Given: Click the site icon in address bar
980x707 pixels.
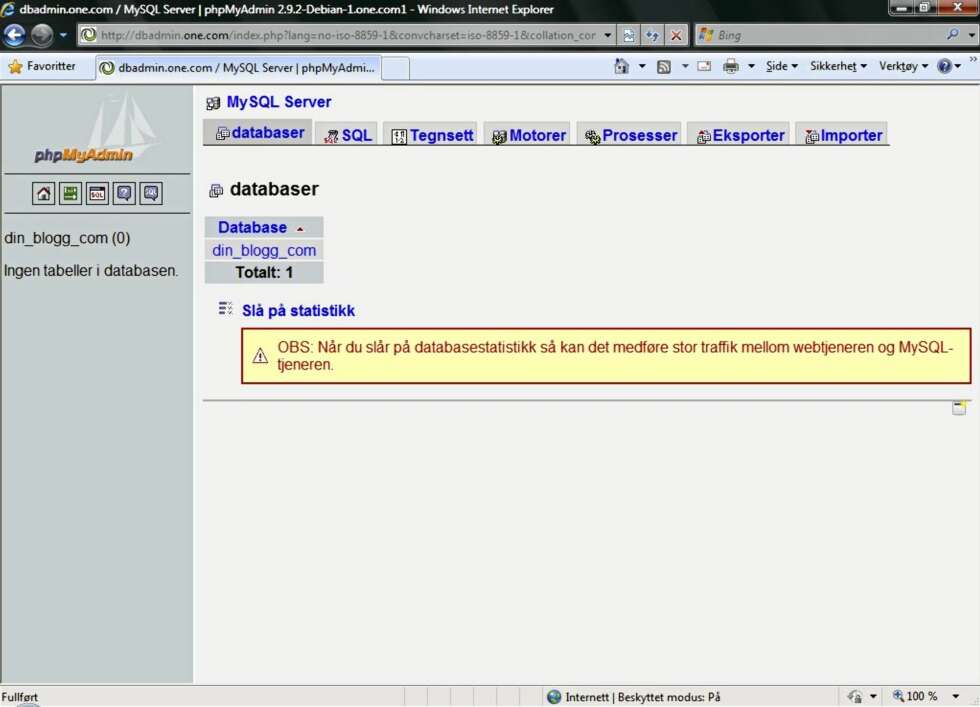Looking at the screenshot, I should (89, 35).
